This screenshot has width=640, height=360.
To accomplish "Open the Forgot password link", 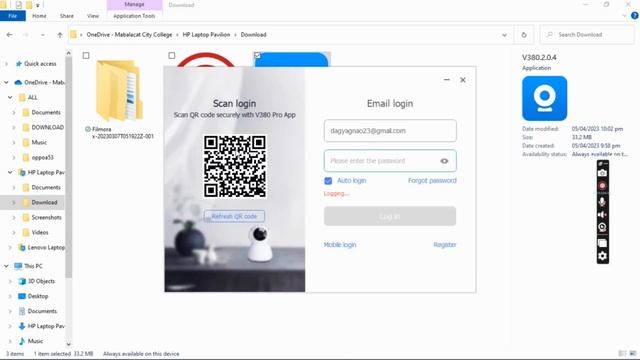I will [432, 180].
